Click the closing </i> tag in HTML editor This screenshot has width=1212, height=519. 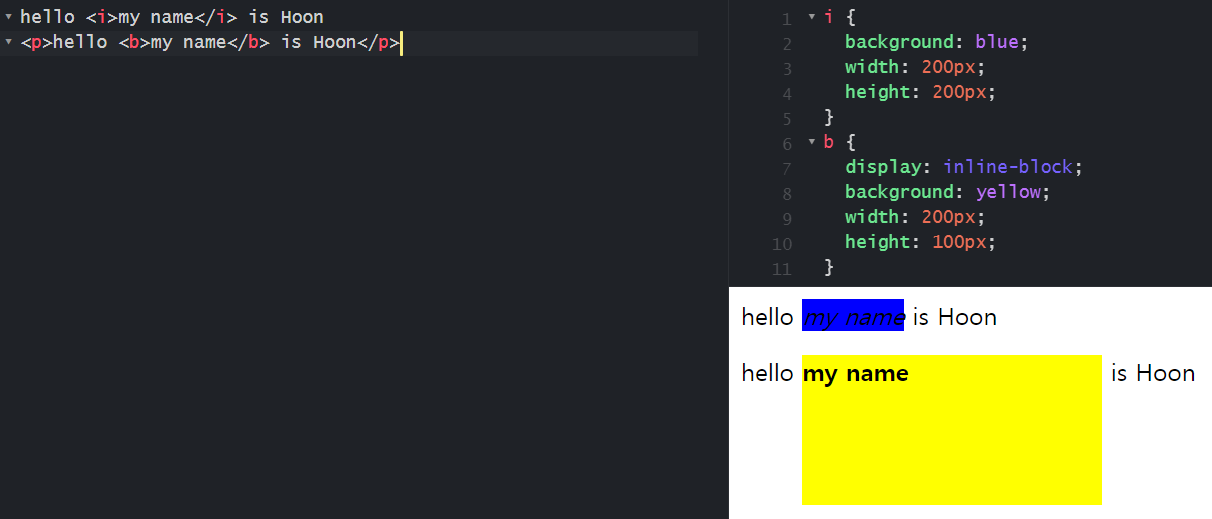(x=215, y=17)
